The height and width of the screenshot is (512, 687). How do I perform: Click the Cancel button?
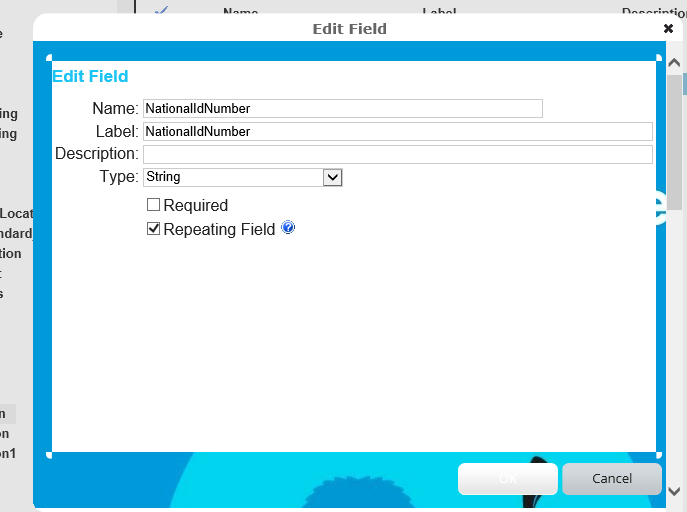[612, 479]
